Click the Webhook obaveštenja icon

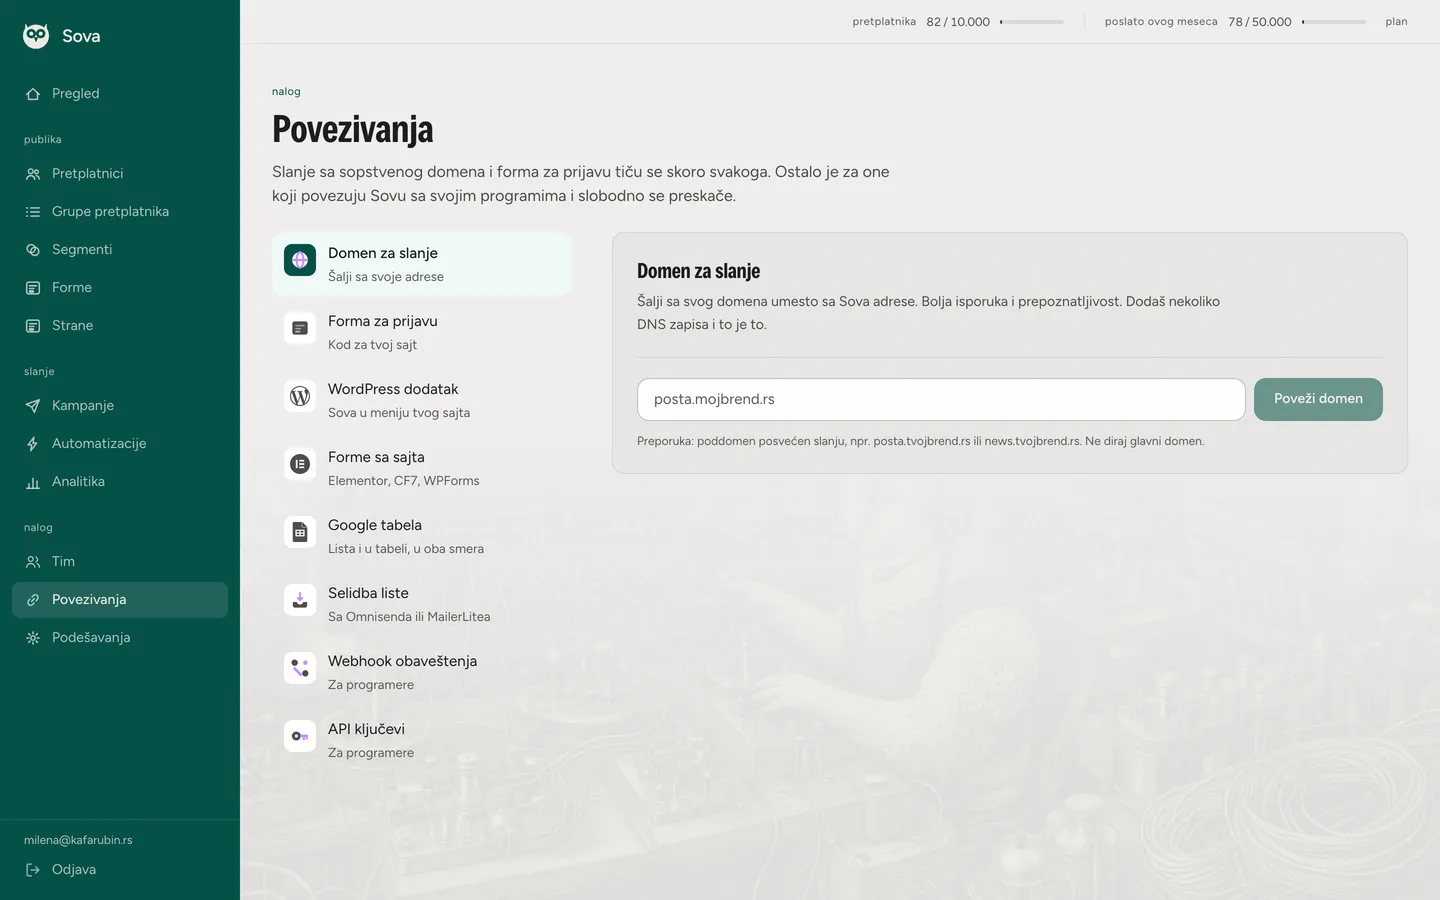click(x=300, y=668)
